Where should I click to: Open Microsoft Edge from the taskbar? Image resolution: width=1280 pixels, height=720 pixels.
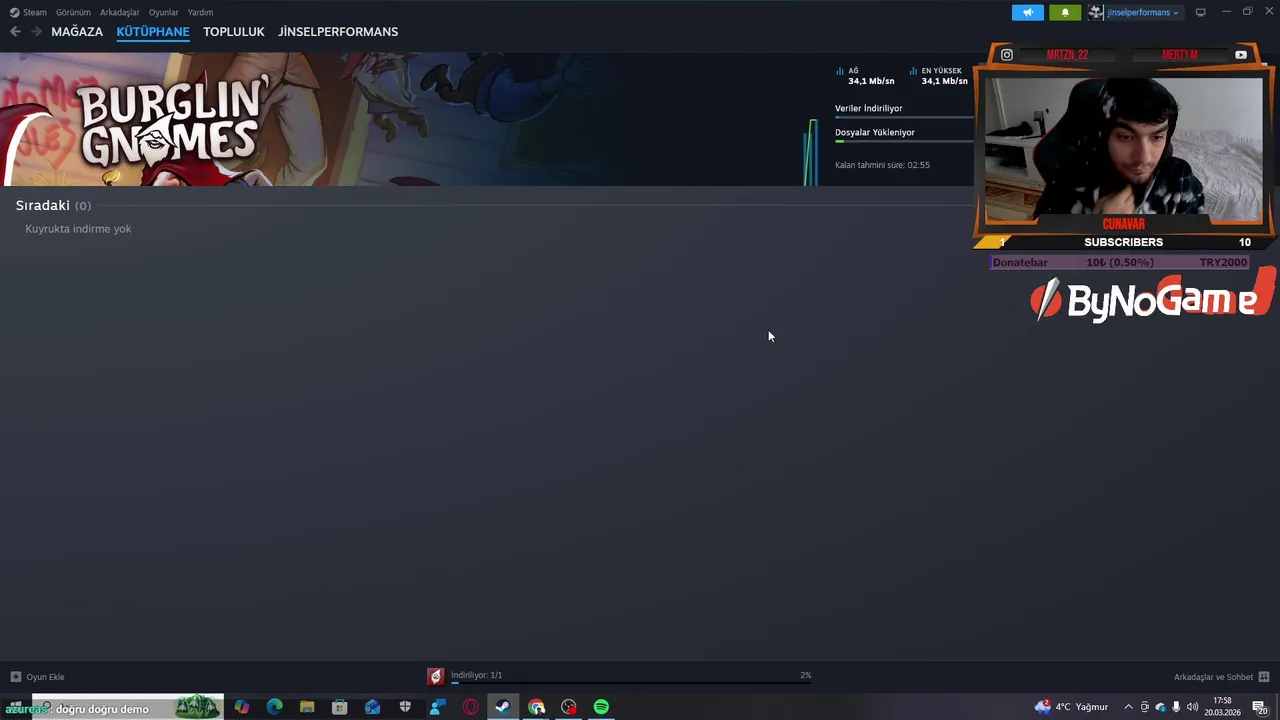point(275,707)
